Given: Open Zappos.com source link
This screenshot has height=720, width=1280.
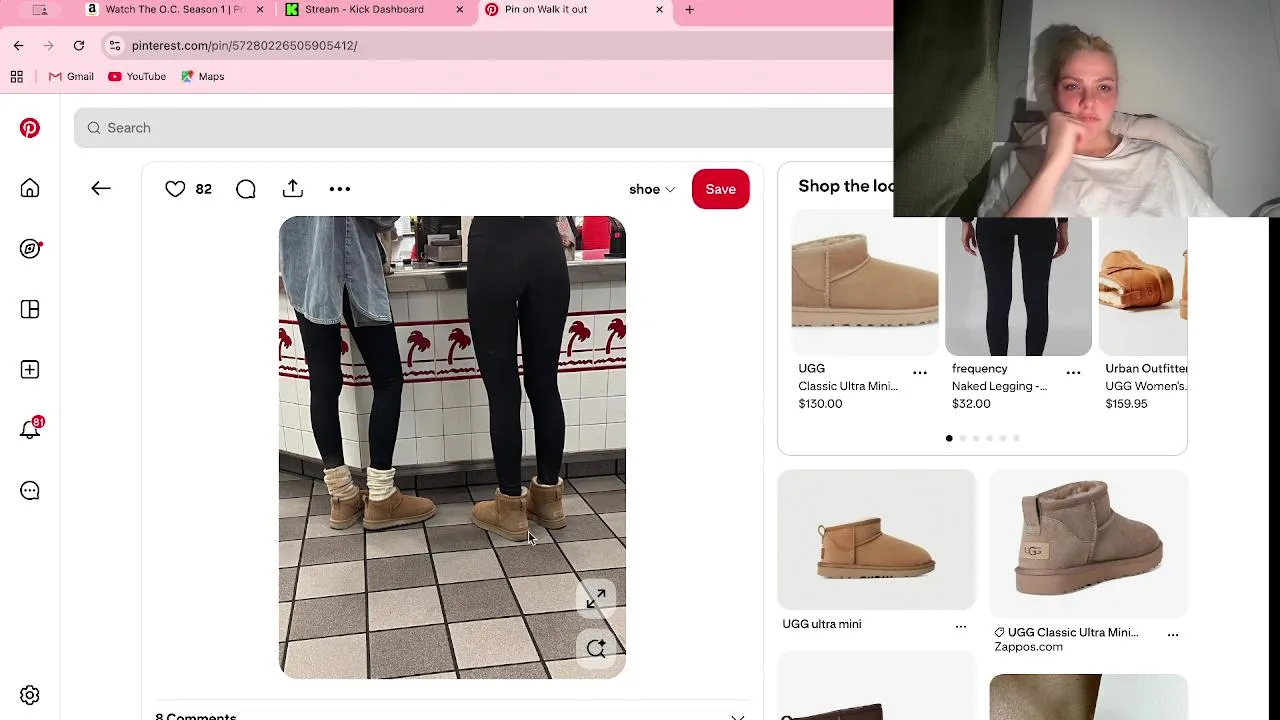Looking at the screenshot, I should click(1028, 647).
